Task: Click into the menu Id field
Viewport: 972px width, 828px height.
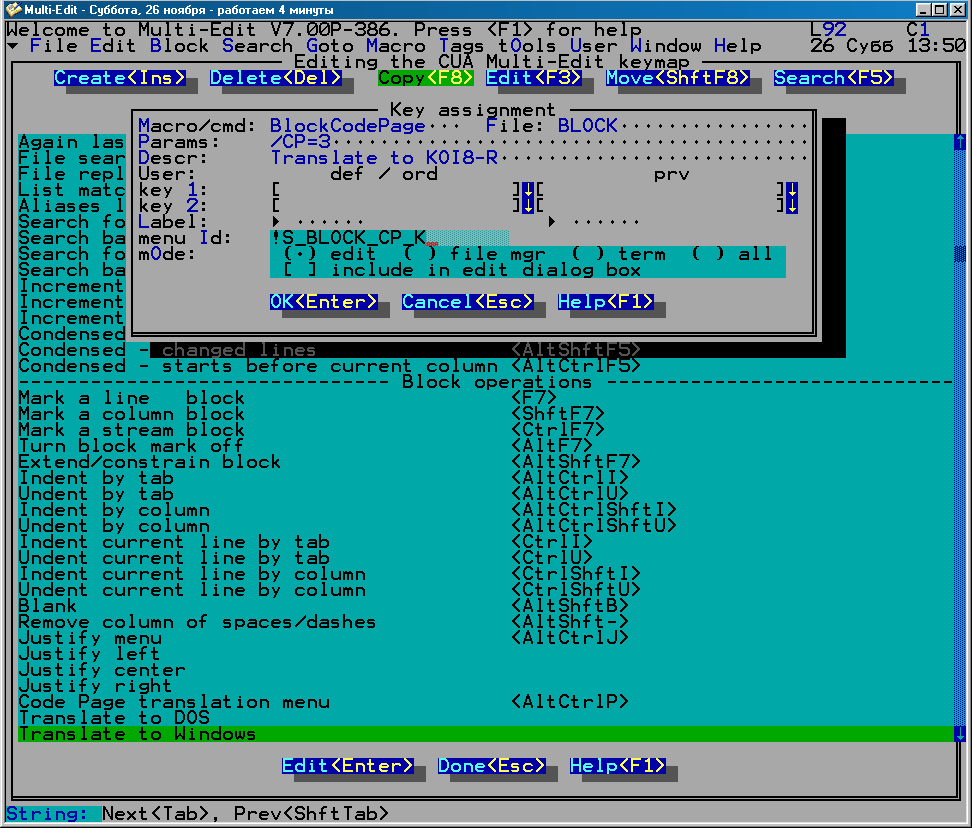Action: point(390,238)
